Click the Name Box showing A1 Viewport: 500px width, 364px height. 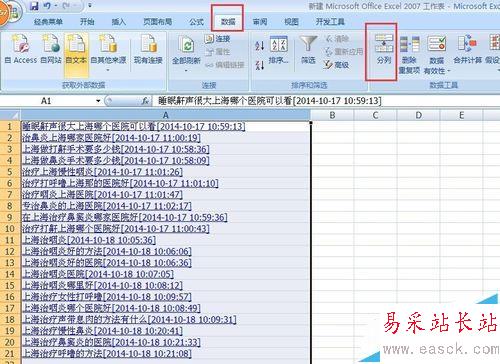(47, 101)
